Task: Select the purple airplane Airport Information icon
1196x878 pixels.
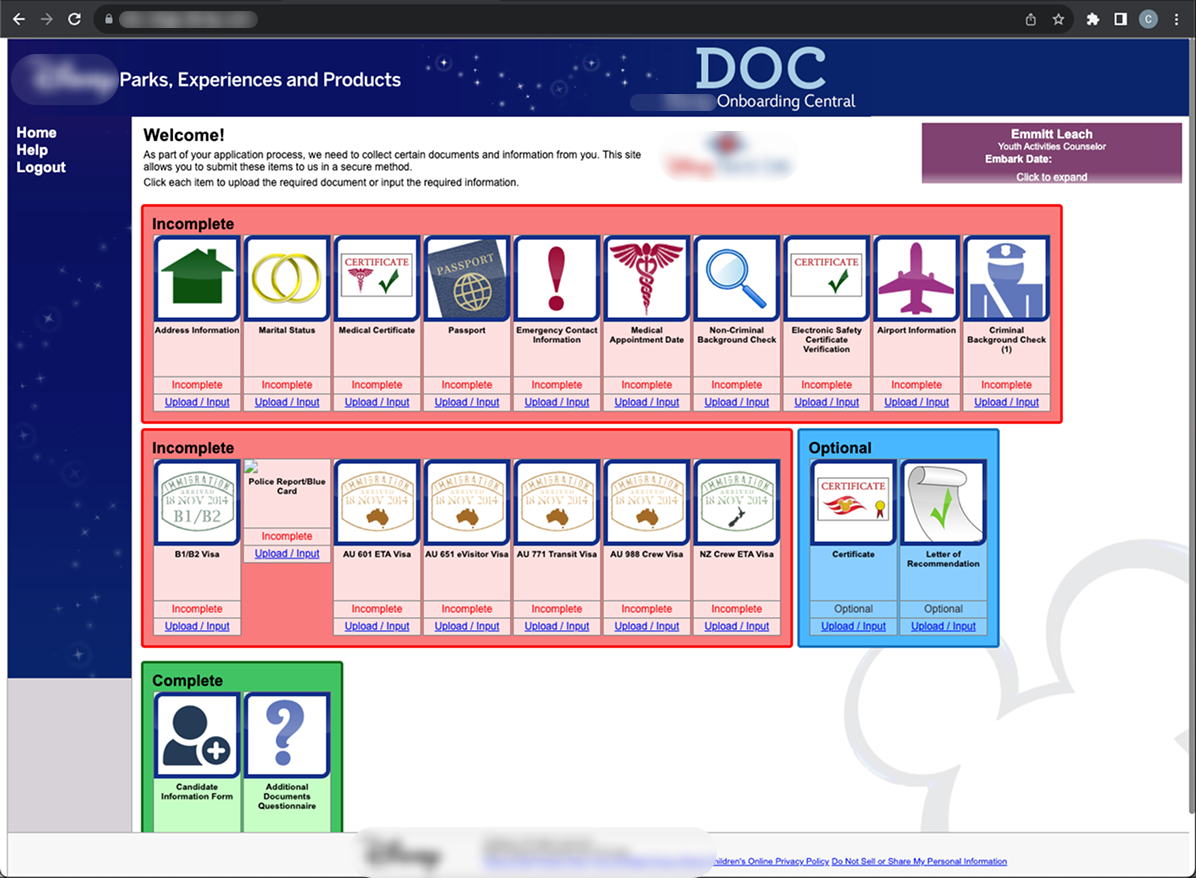Action: 917,279
